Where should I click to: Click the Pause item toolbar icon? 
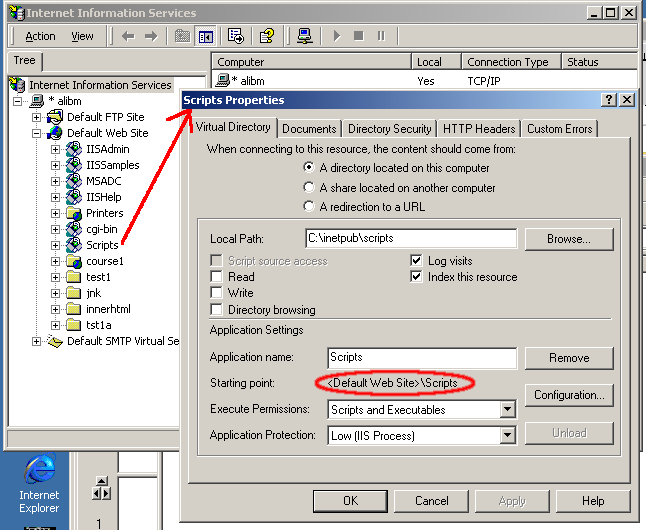pyautogui.click(x=381, y=36)
